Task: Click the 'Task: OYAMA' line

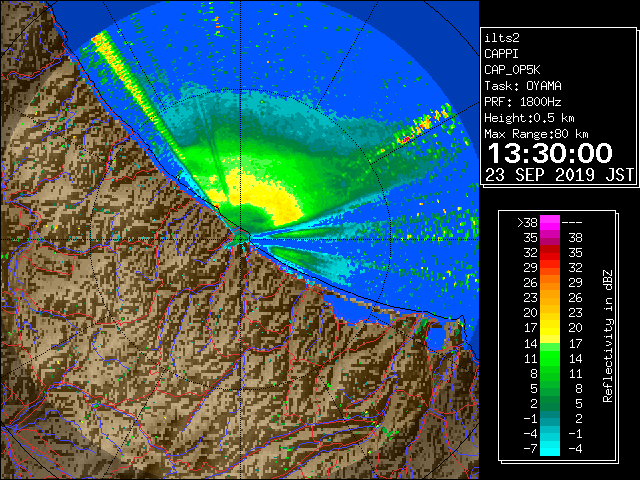Action: pos(523,86)
